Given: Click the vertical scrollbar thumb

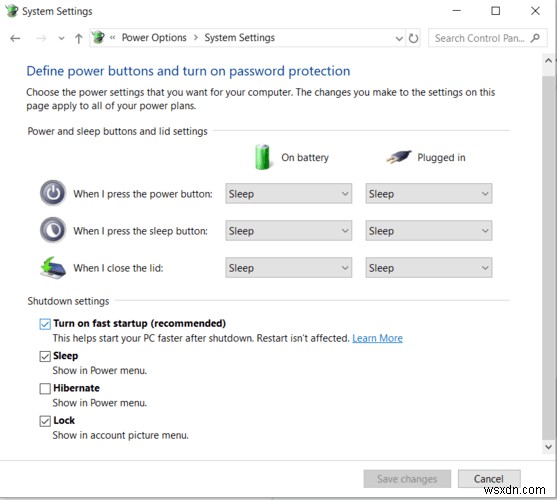Looking at the screenshot, I should pos(548,257).
